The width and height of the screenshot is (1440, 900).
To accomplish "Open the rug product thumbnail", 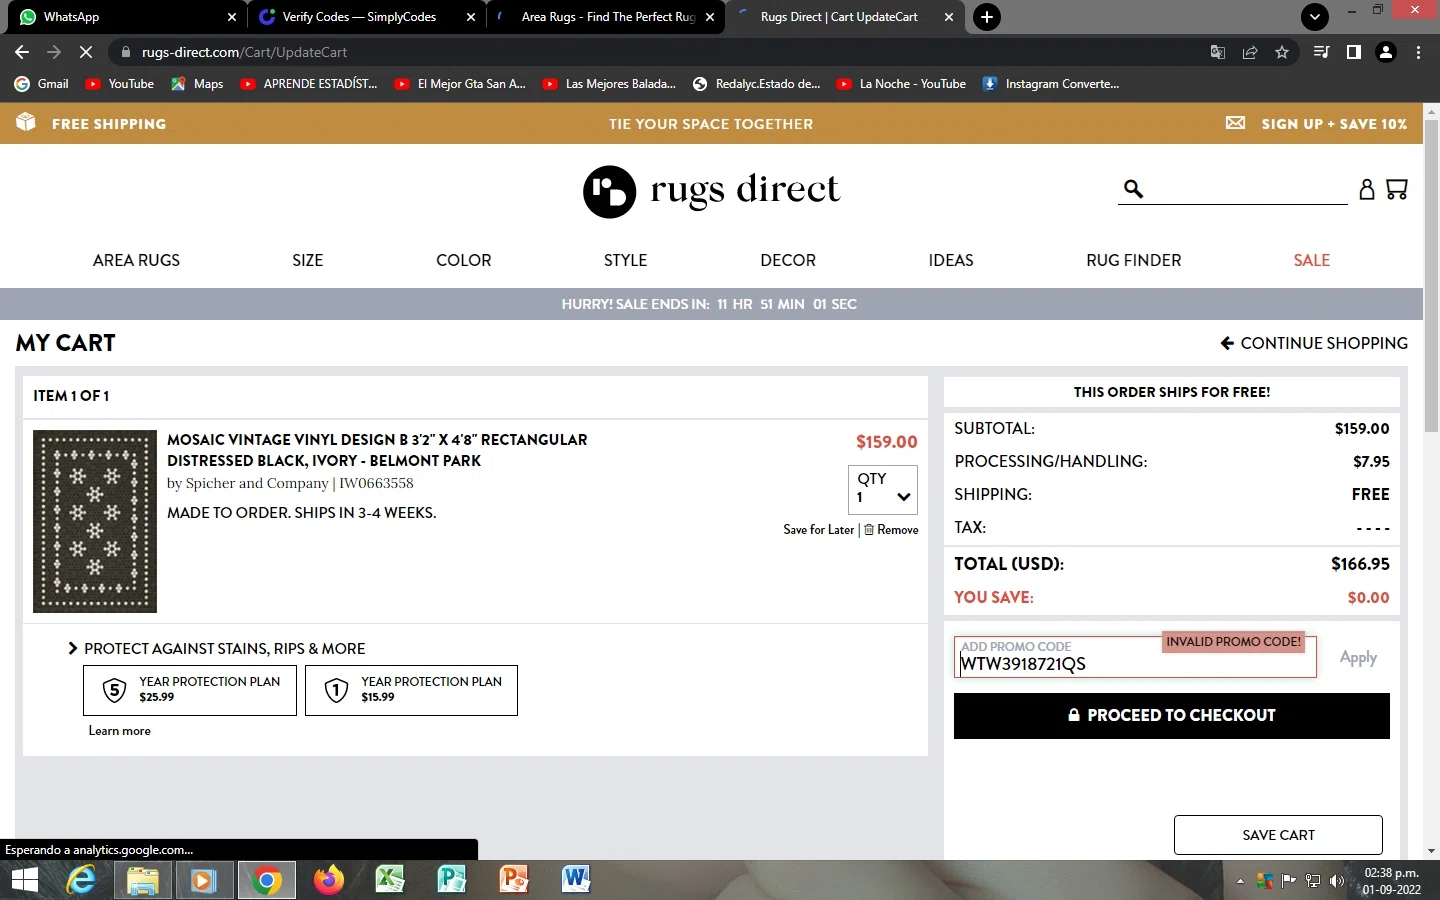I will 95,521.
